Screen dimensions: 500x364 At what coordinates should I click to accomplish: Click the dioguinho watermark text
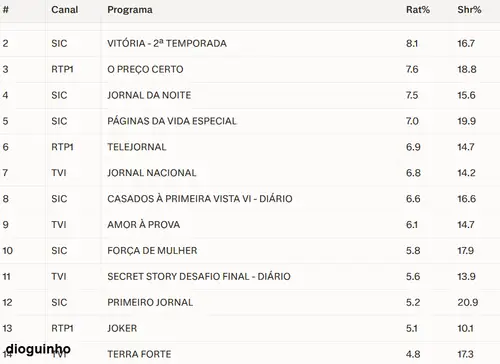click(x=38, y=349)
